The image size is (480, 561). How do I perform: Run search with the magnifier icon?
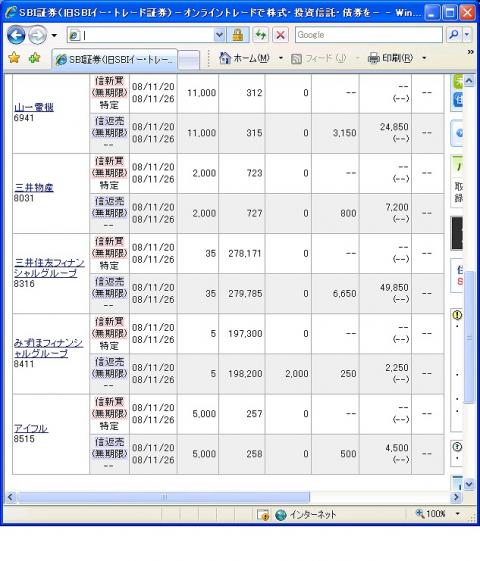pos(454,35)
